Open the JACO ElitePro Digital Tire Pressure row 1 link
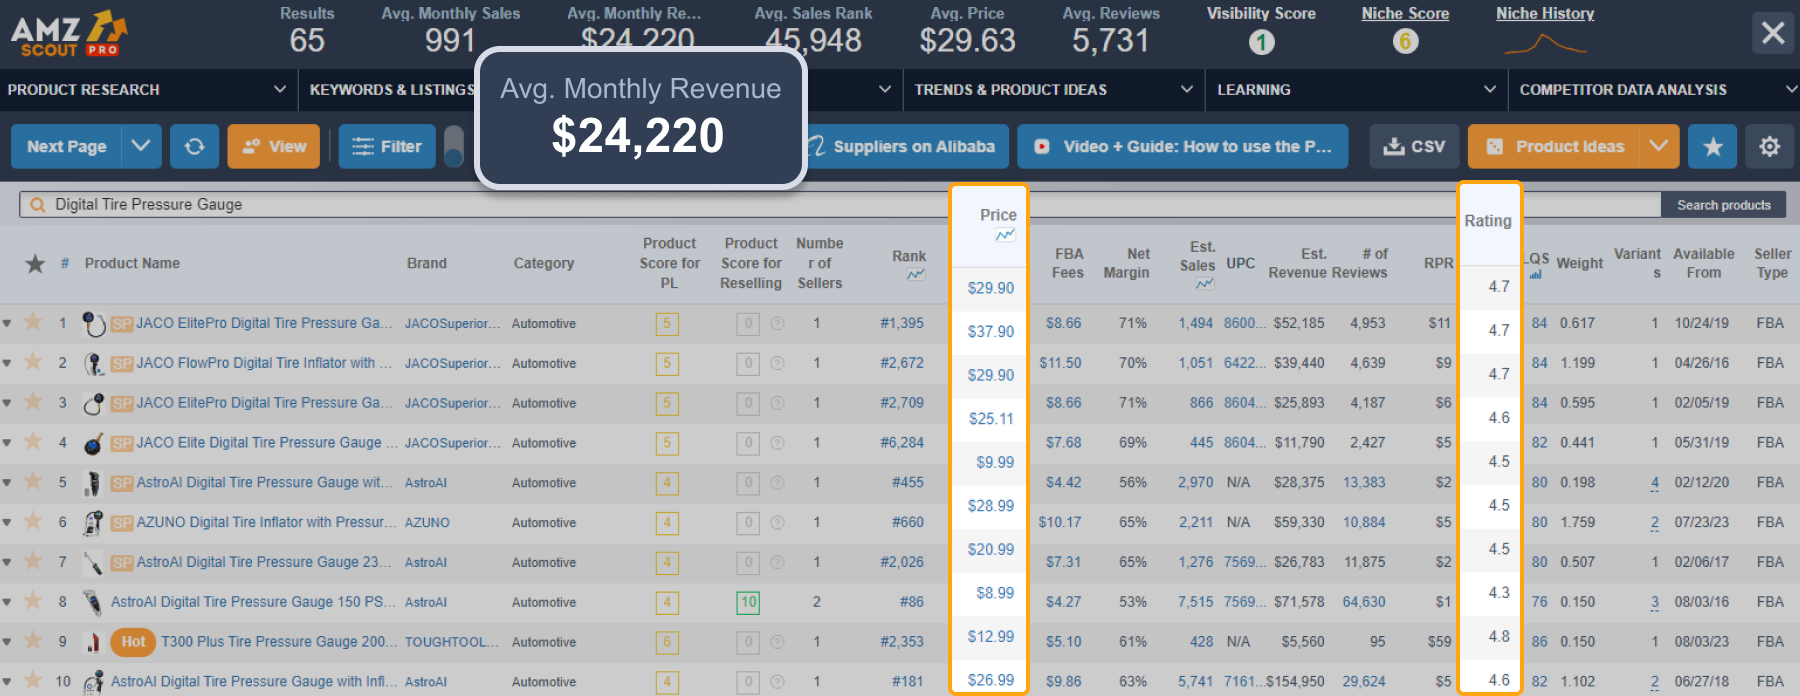Viewport: 1800px width, 696px height. 265,323
